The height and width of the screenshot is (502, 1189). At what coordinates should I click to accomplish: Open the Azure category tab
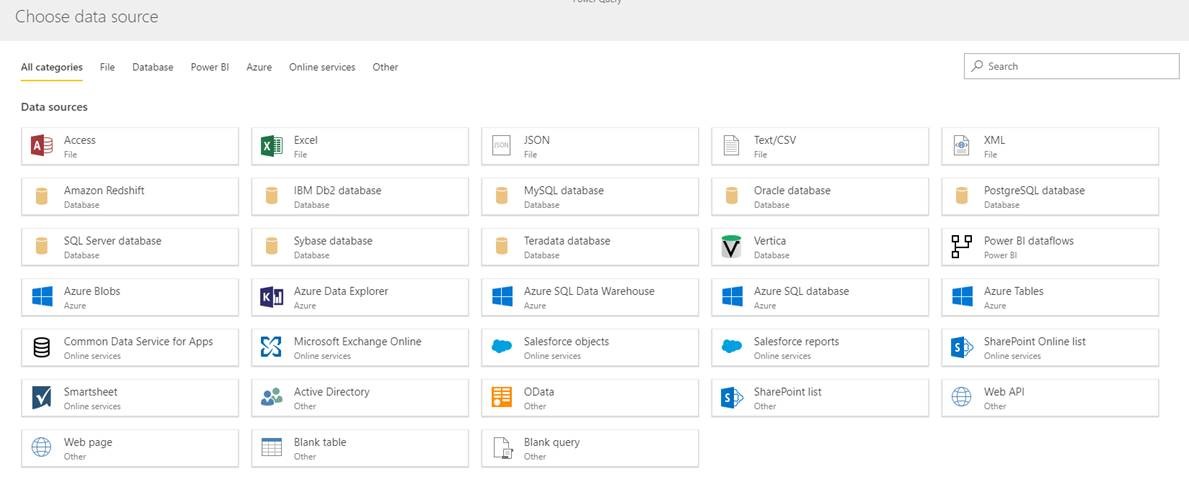(259, 67)
